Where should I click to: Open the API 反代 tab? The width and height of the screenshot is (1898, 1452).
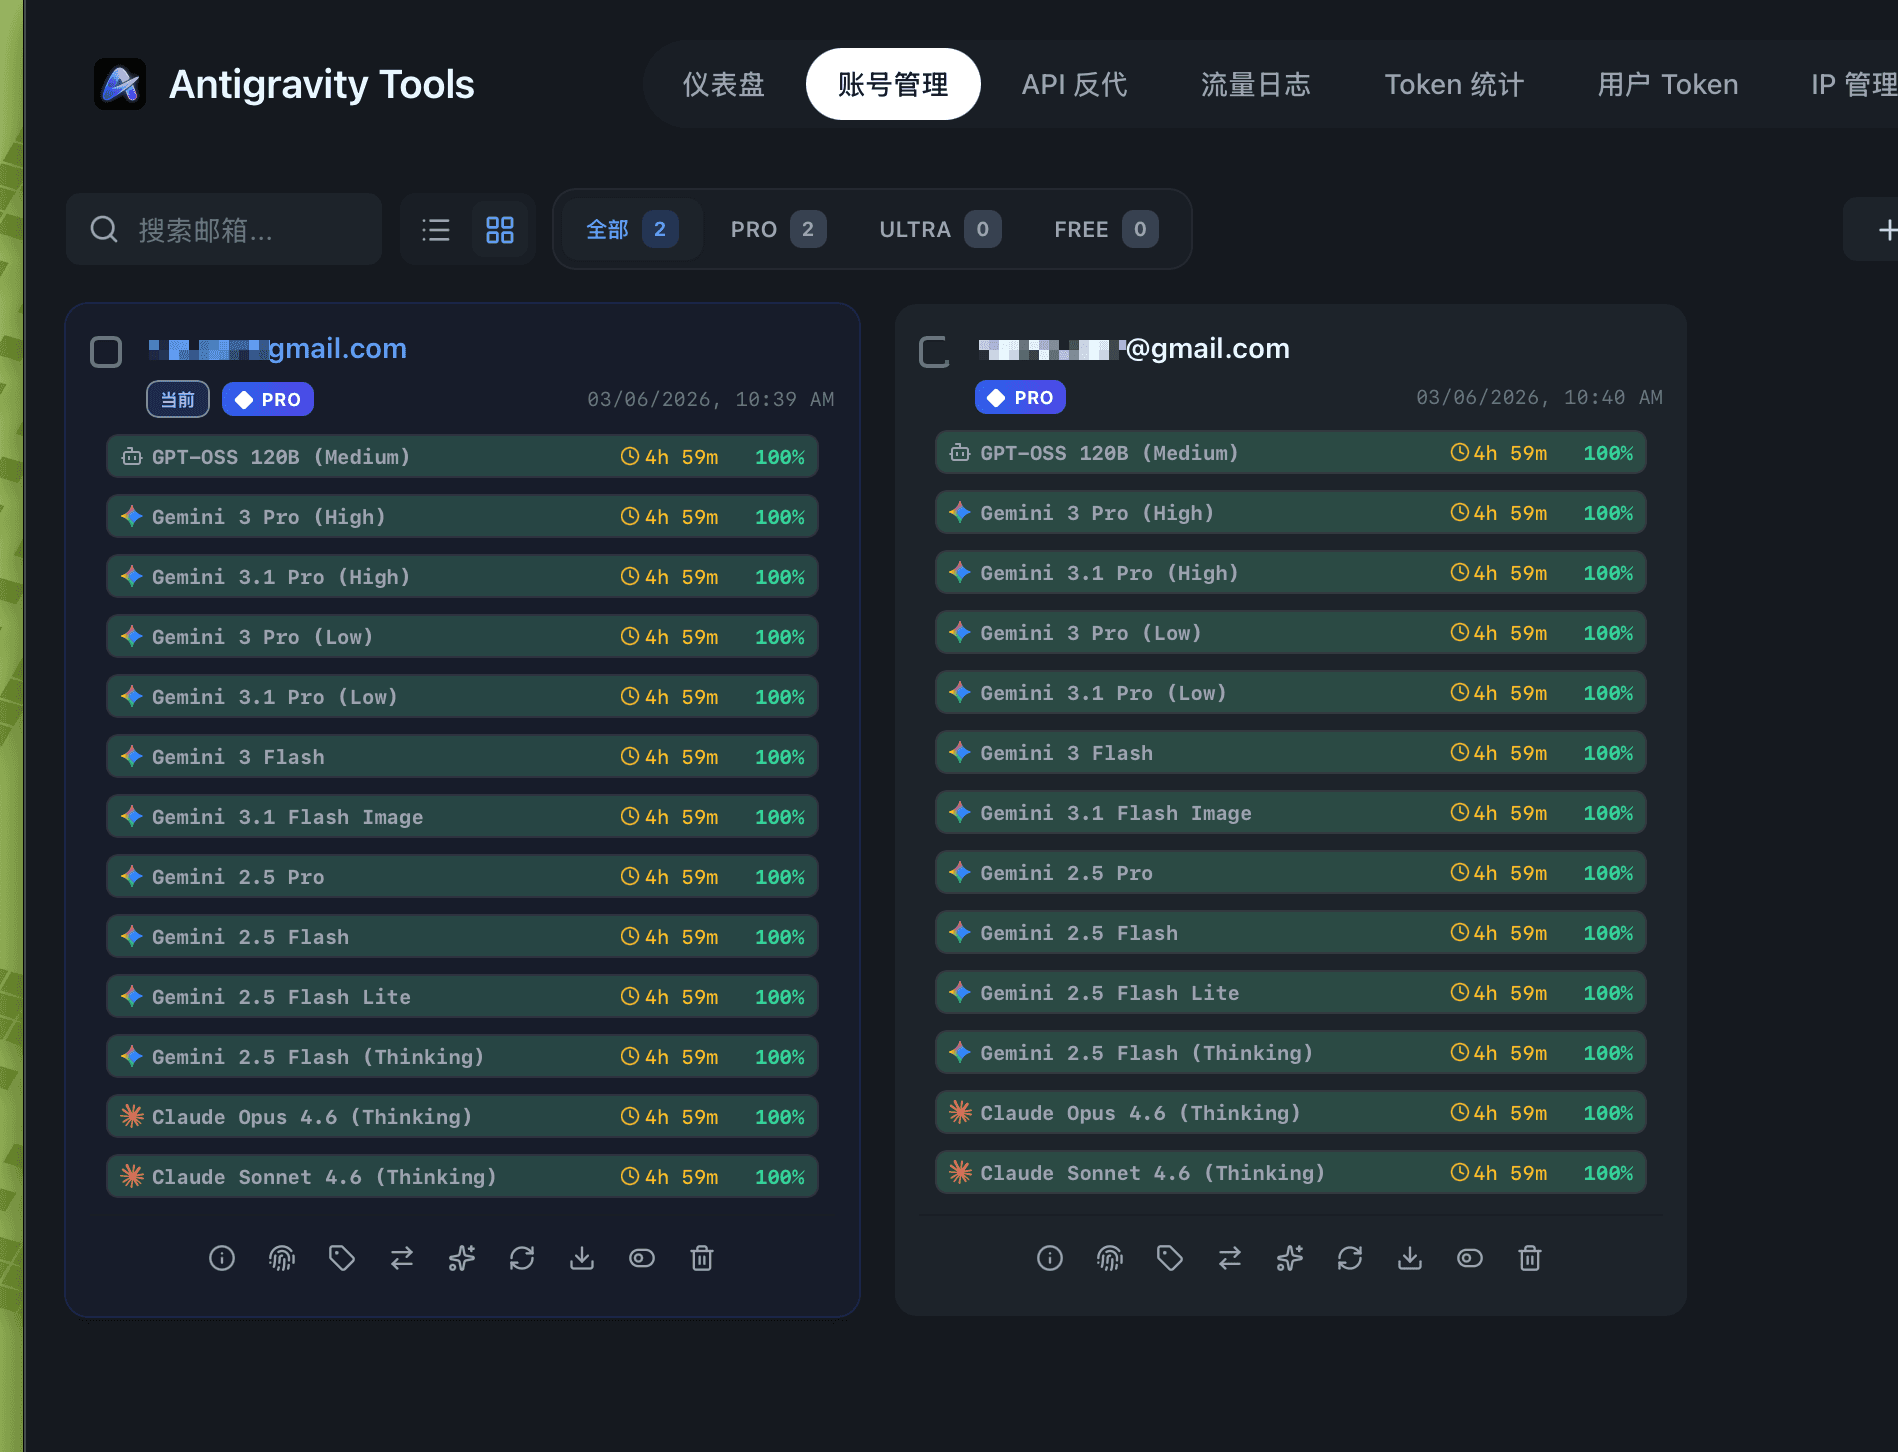click(1074, 84)
